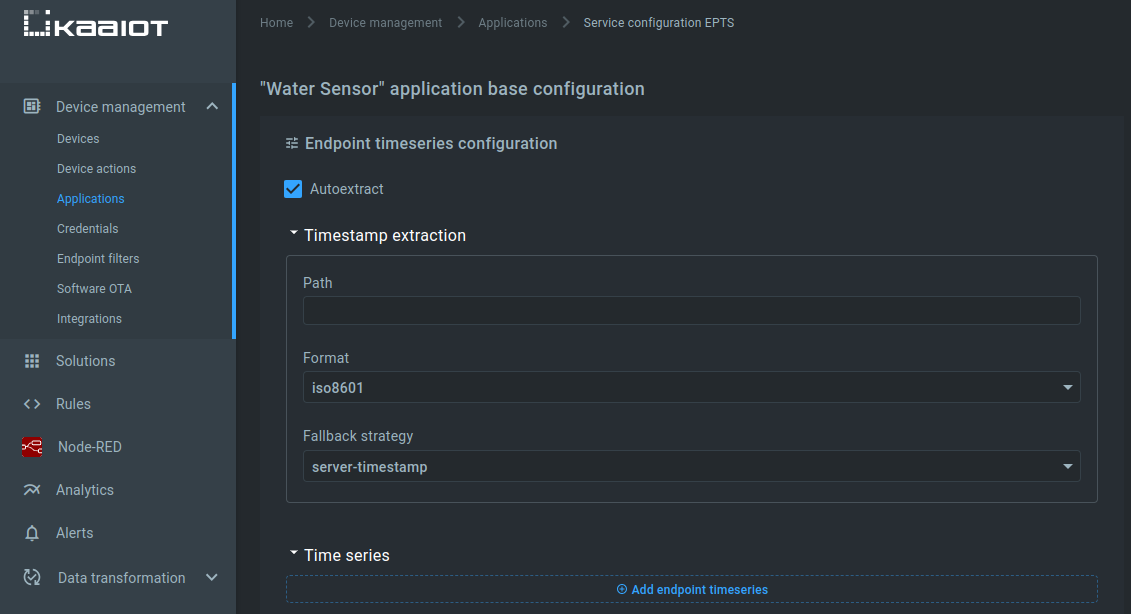
Task: Click the Endpoint timeseries configuration heading
Action: [431, 144]
